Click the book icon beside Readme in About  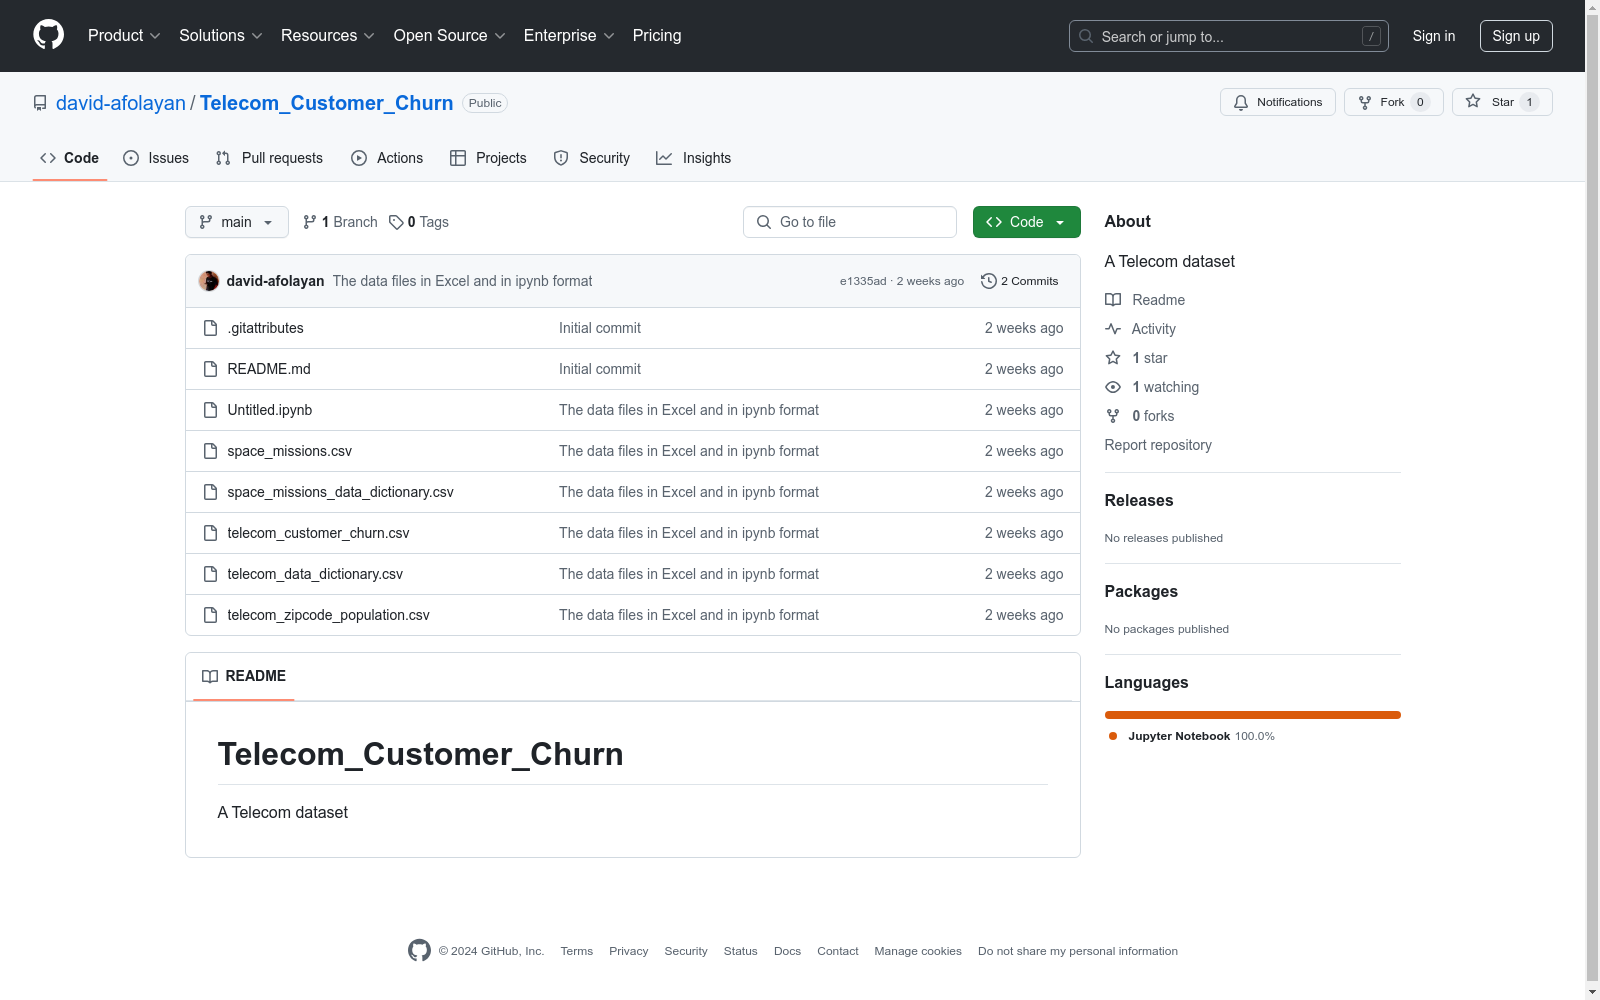click(1113, 300)
